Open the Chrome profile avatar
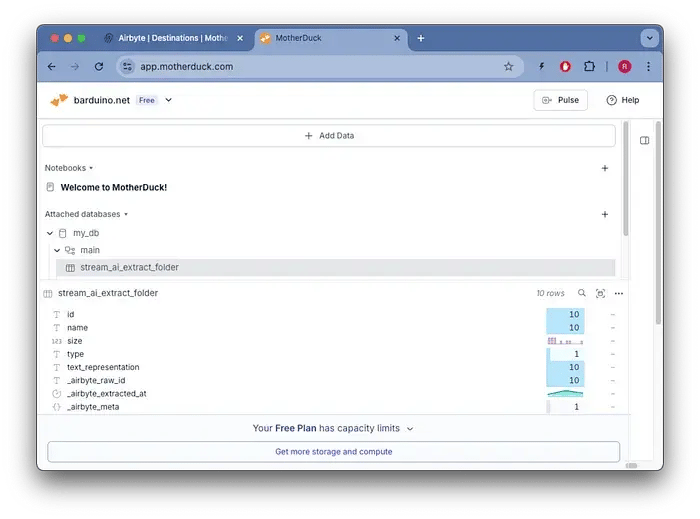The image size is (700, 519). click(x=624, y=66)
